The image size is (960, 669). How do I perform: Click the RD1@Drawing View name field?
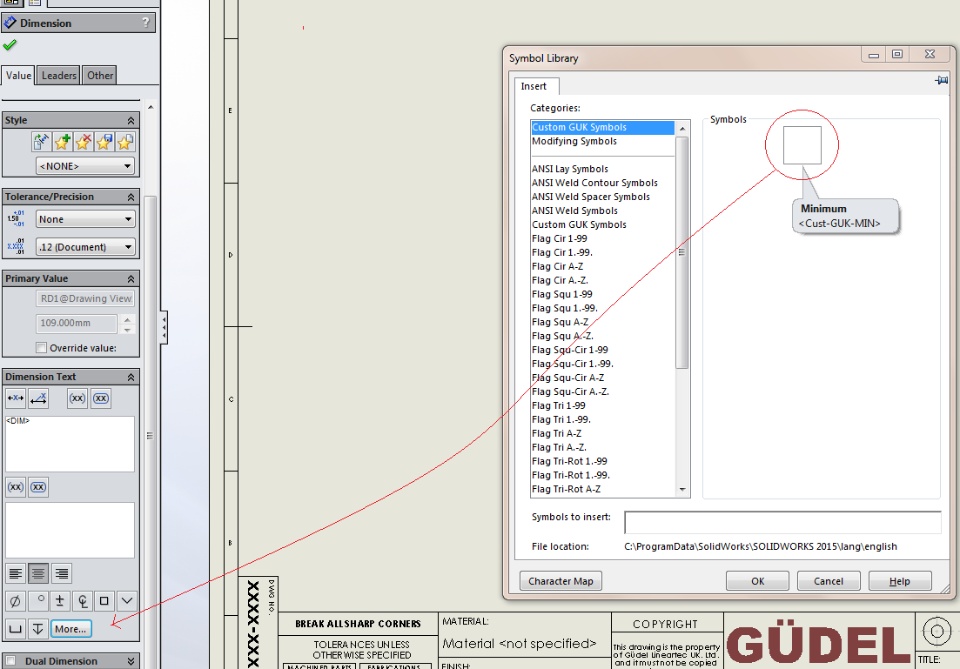(85, 299)
